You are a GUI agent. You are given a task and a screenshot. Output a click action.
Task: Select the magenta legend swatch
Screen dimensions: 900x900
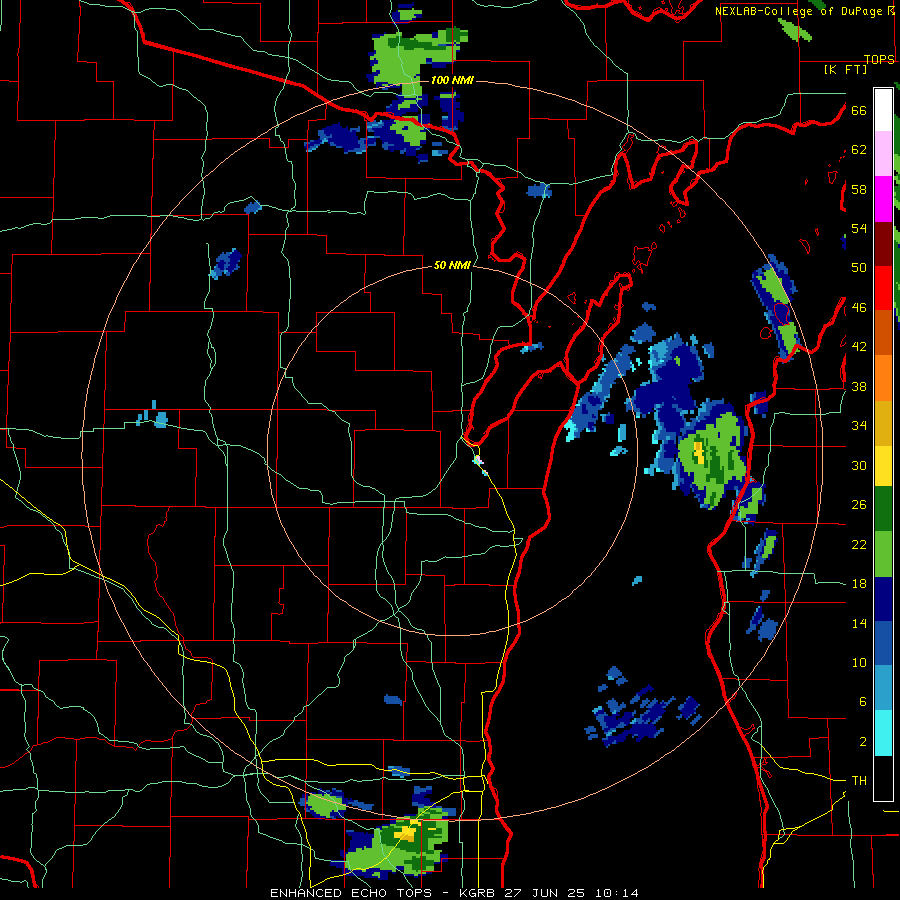click(883, 199)
